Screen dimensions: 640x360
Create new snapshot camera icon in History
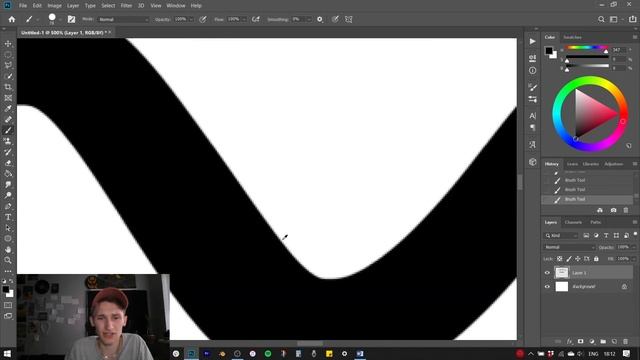(x=613, y=210)
